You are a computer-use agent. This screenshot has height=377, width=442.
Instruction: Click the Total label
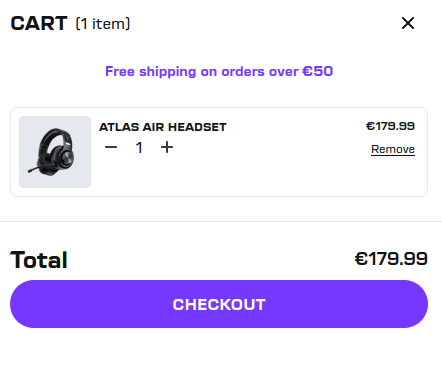[x=39, y=260]
